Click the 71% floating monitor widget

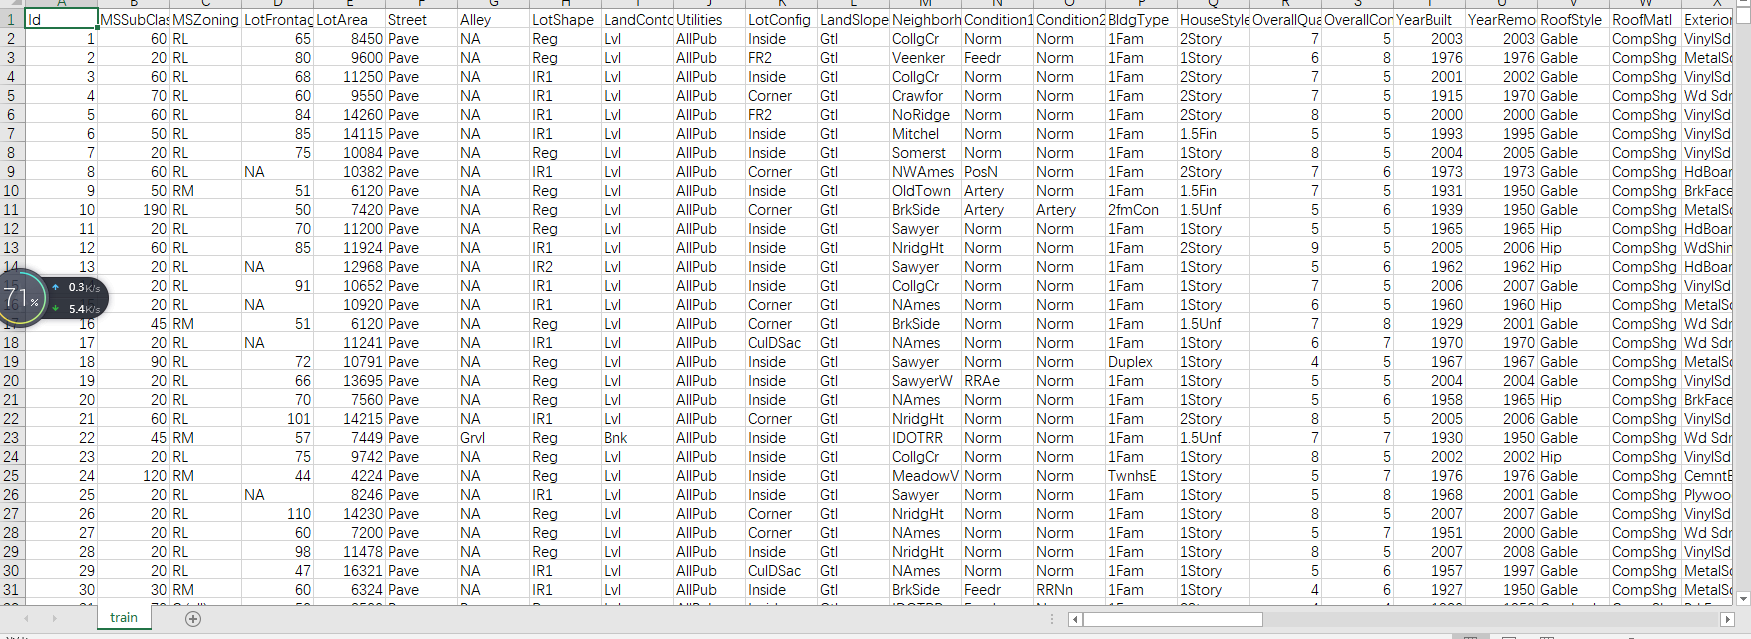(x=53, y=297)
